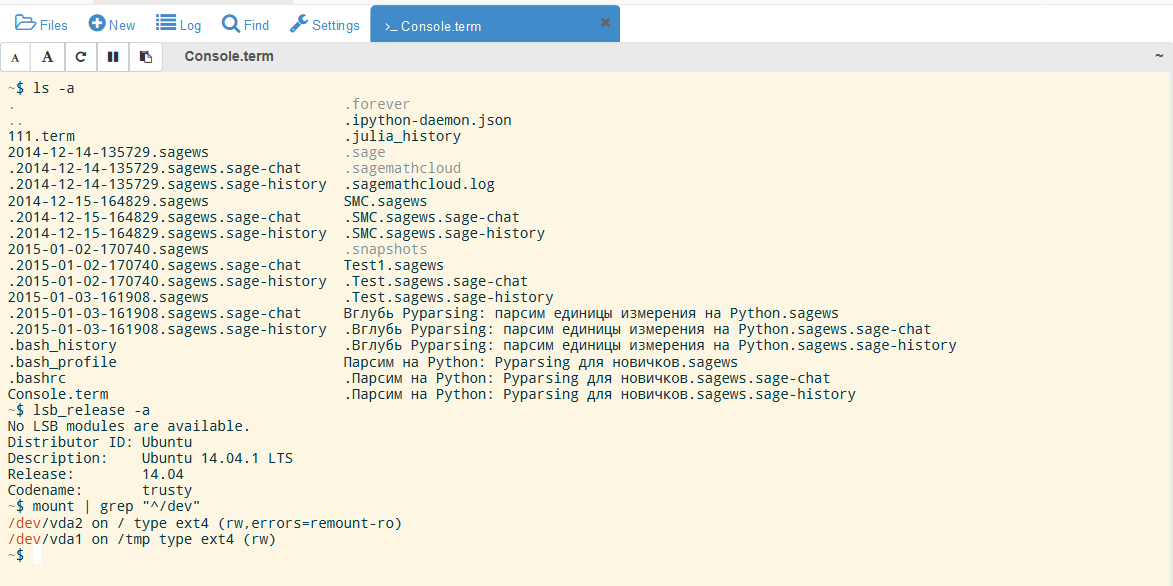Collapse the console with the tilde control
Screen dimensions: 1173x586
(1158, 57)
